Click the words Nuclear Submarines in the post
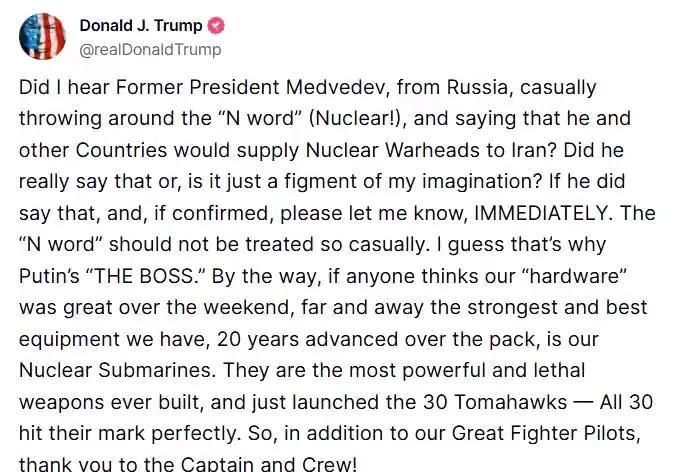This screenshot has width=676, height=472. (x=117, y=370)
